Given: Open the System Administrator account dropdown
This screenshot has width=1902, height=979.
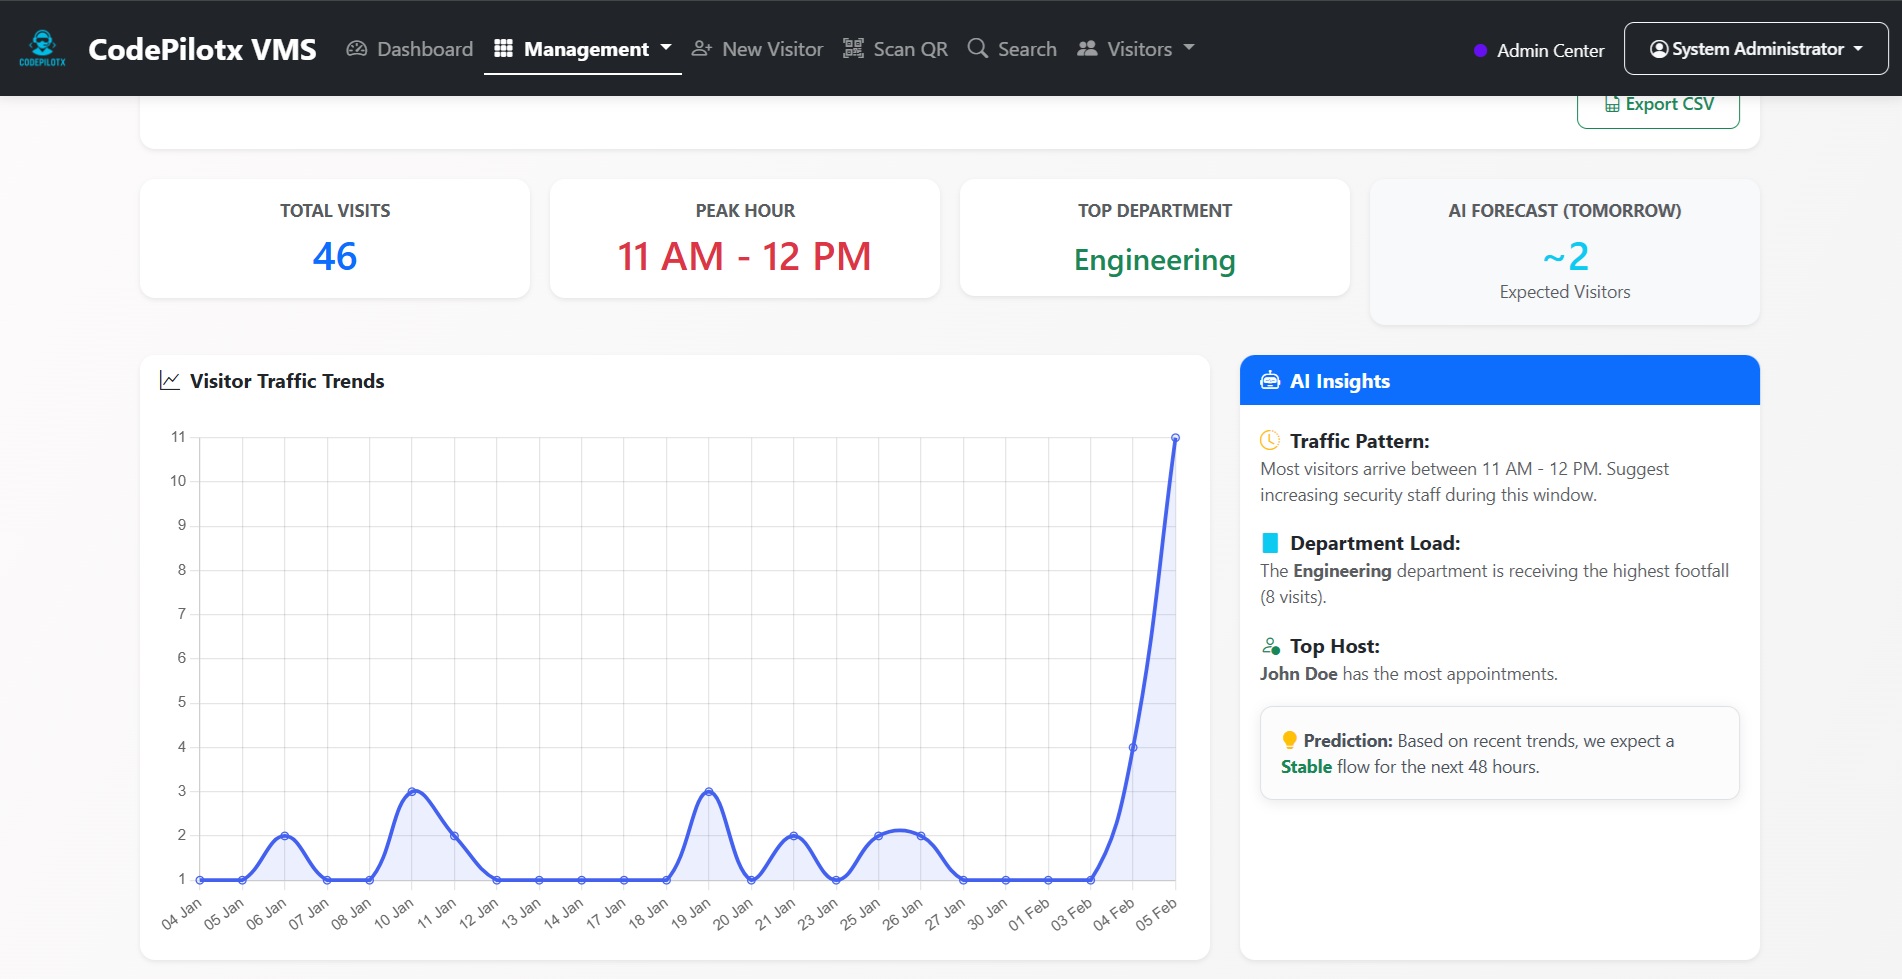Looking at the screenshot, I should coord(1755,49).
